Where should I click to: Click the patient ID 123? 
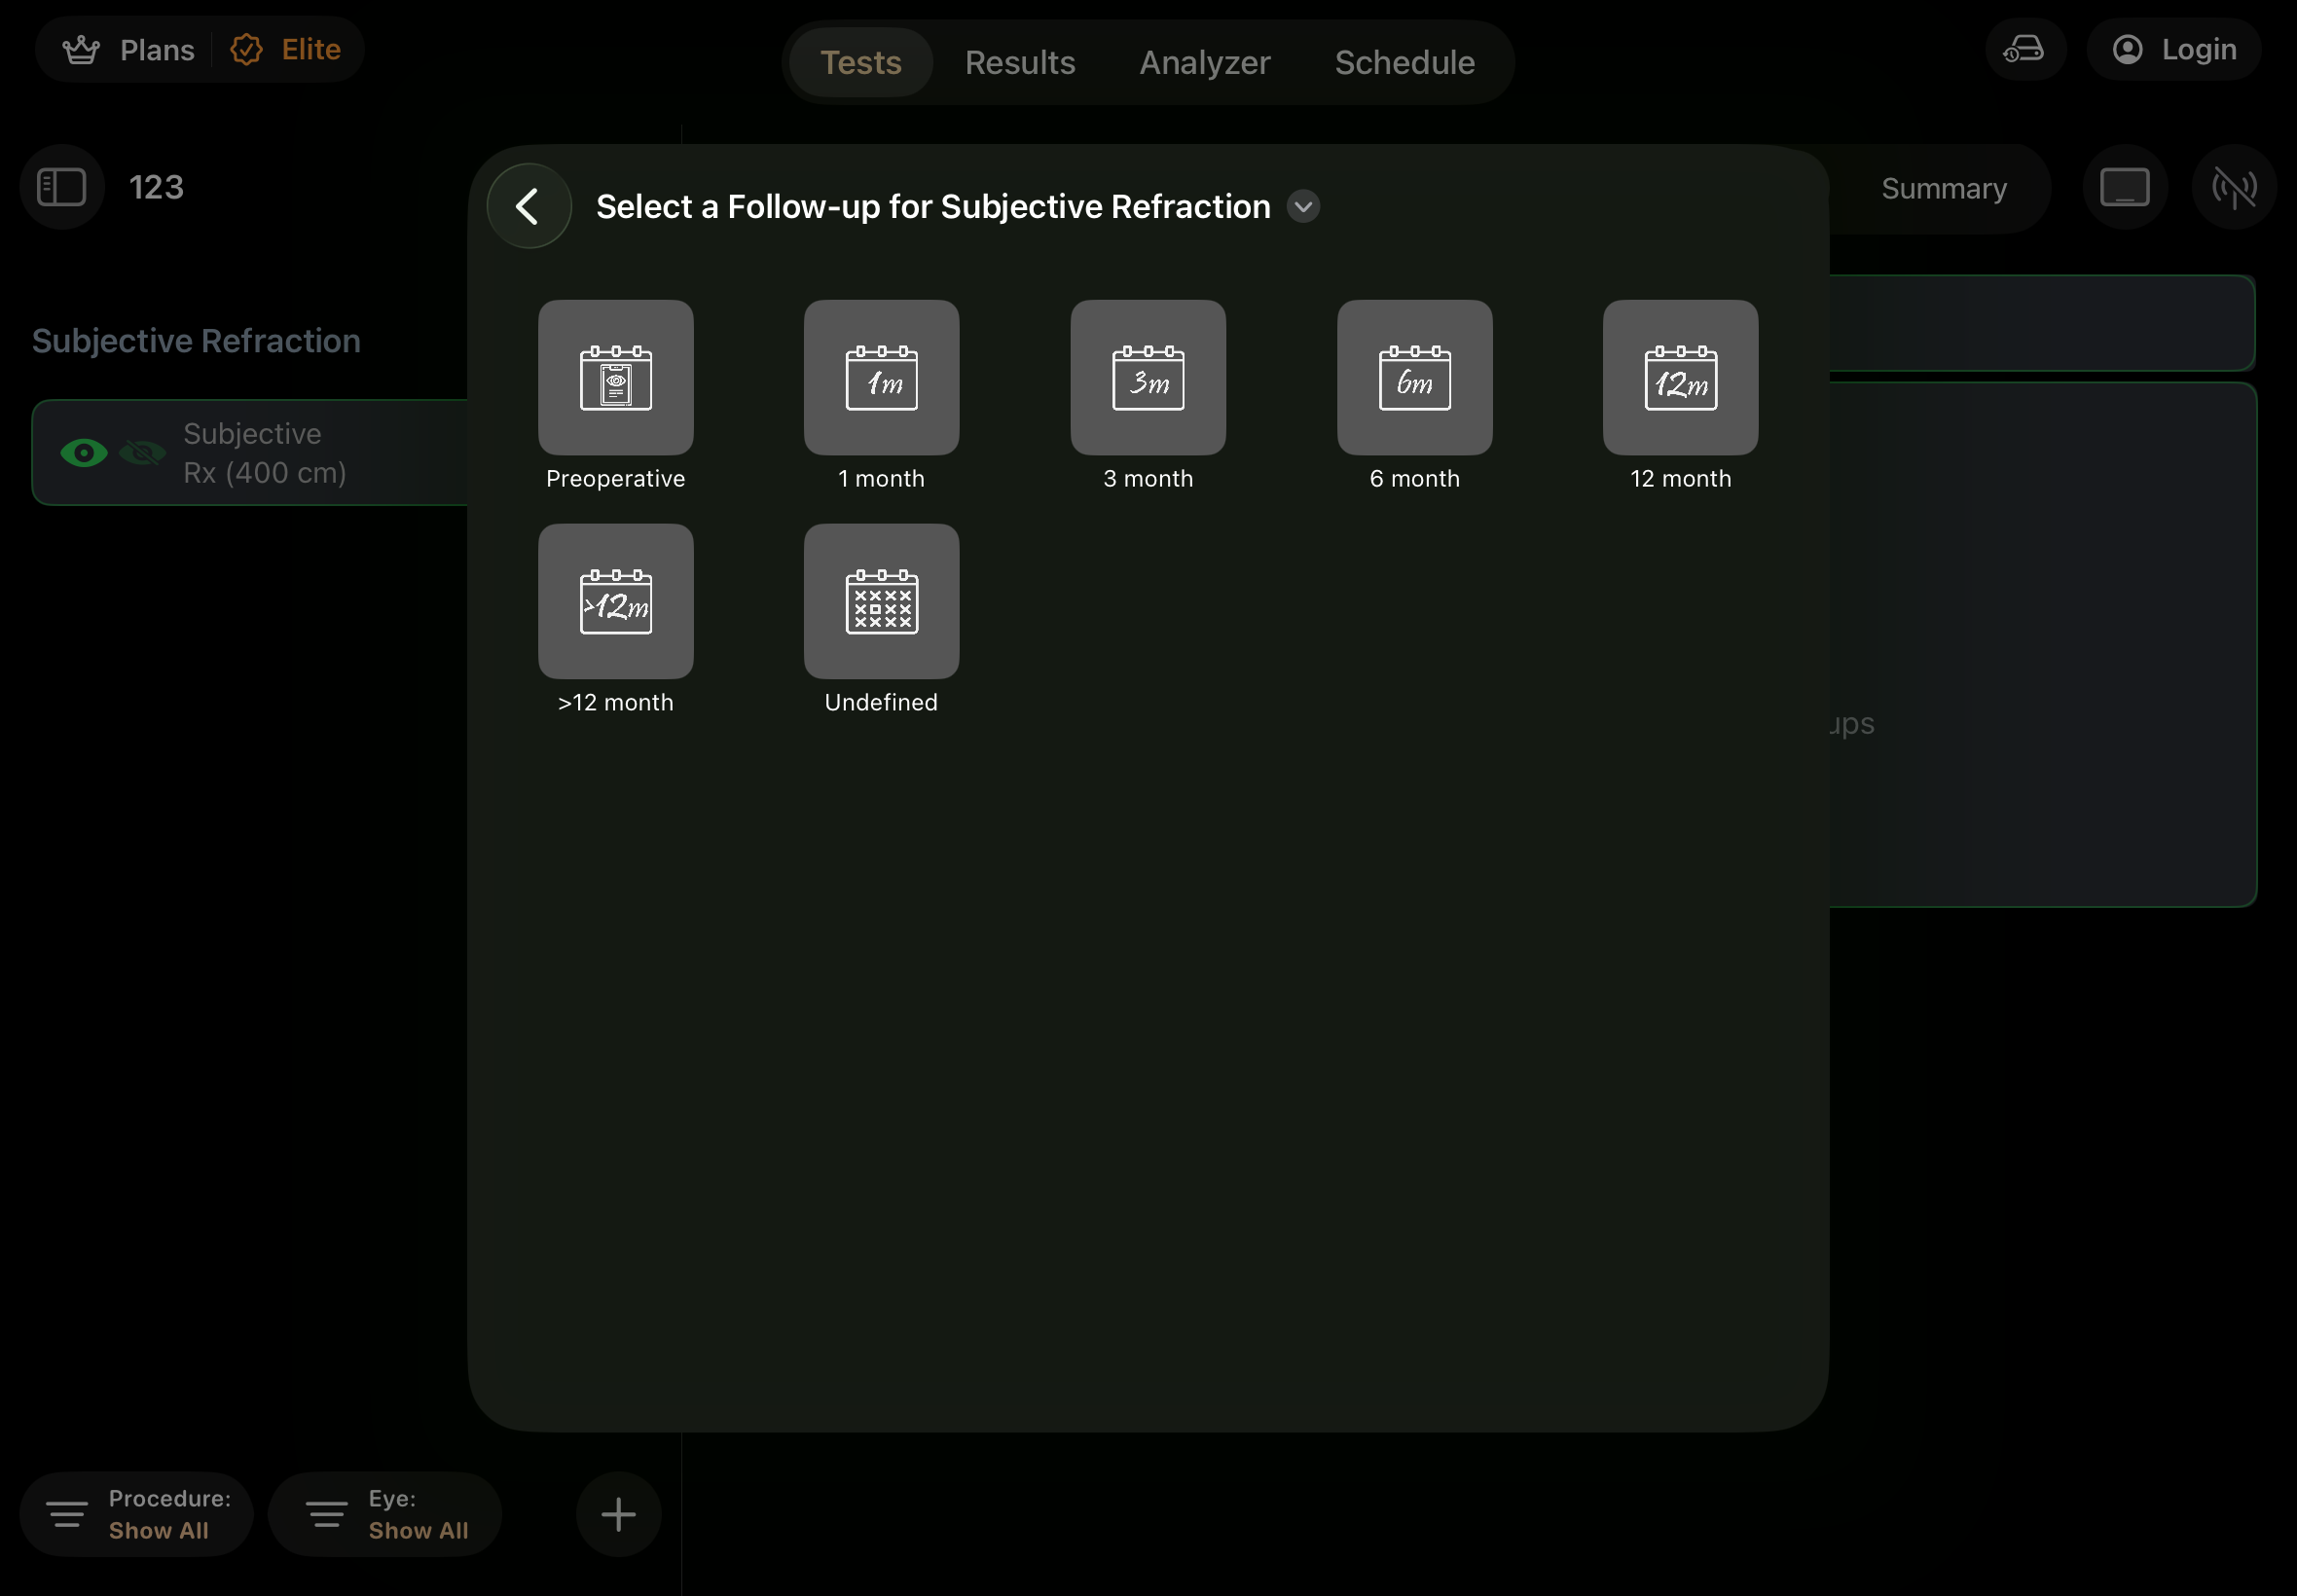tap(156, 187)
